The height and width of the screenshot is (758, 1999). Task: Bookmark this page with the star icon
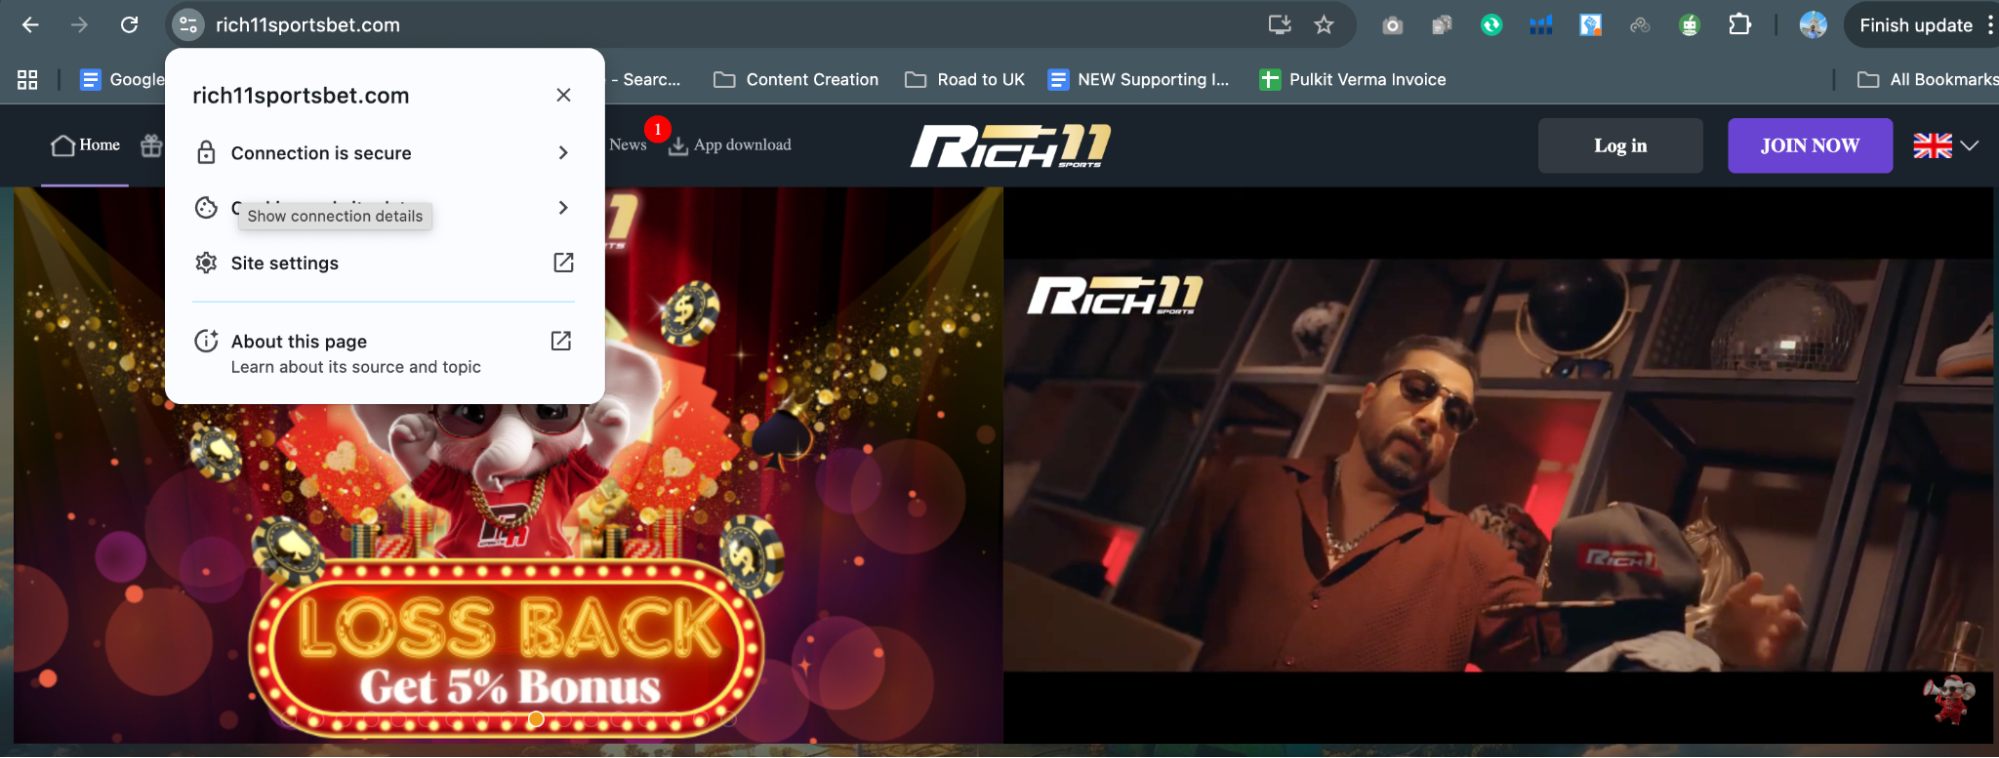tap(1324, 25)
